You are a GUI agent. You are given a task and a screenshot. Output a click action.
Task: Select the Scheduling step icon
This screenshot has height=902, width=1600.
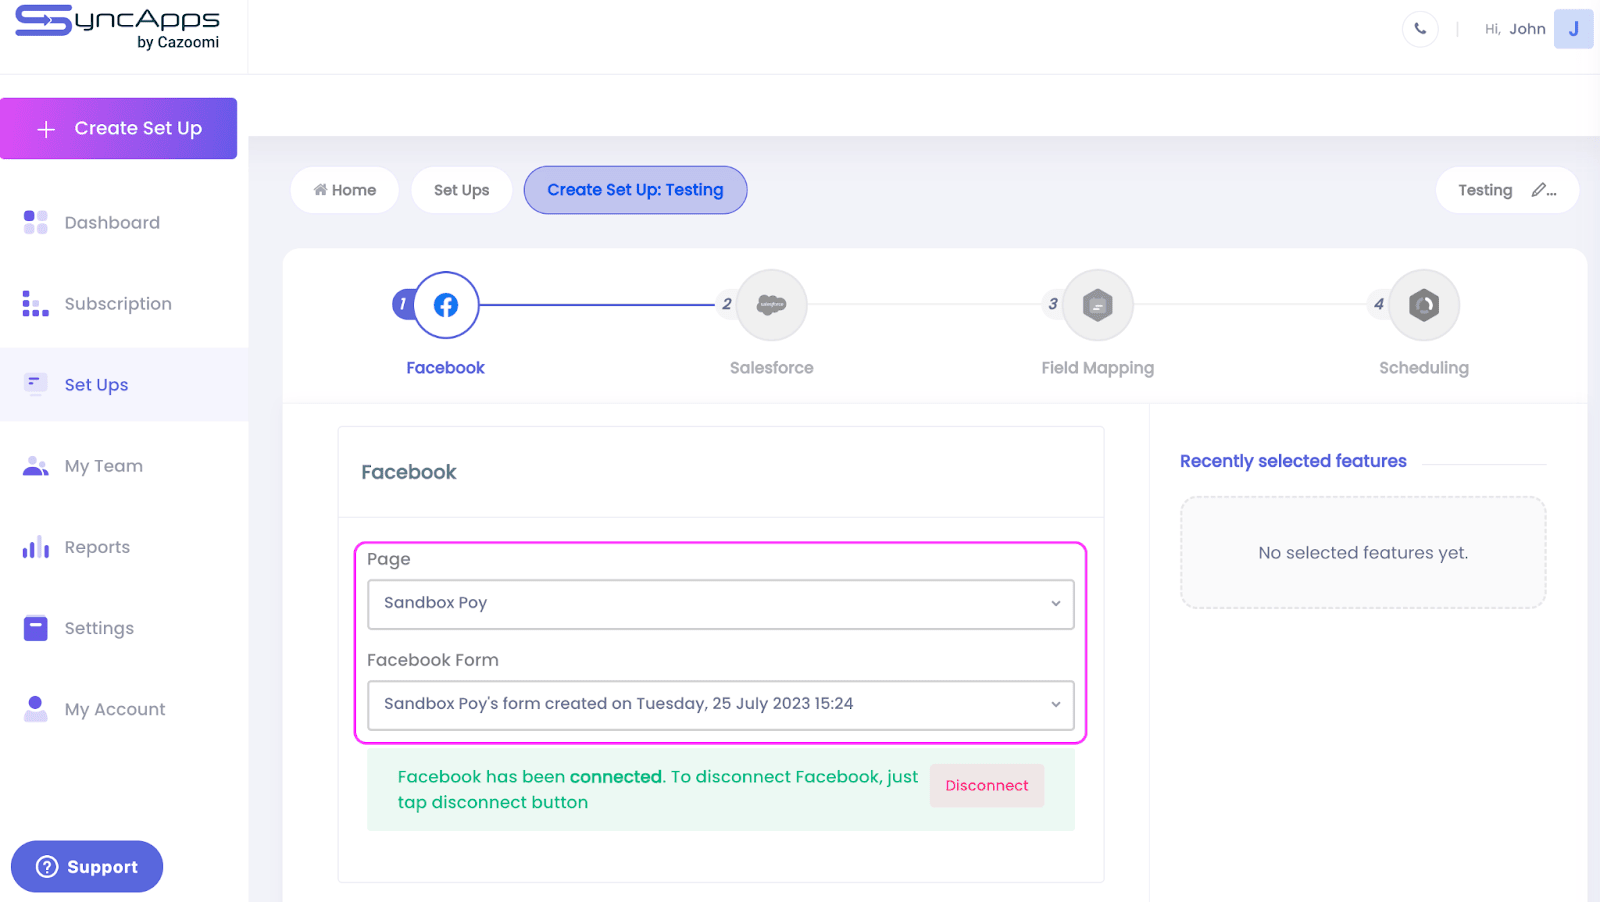point(1424,305)
